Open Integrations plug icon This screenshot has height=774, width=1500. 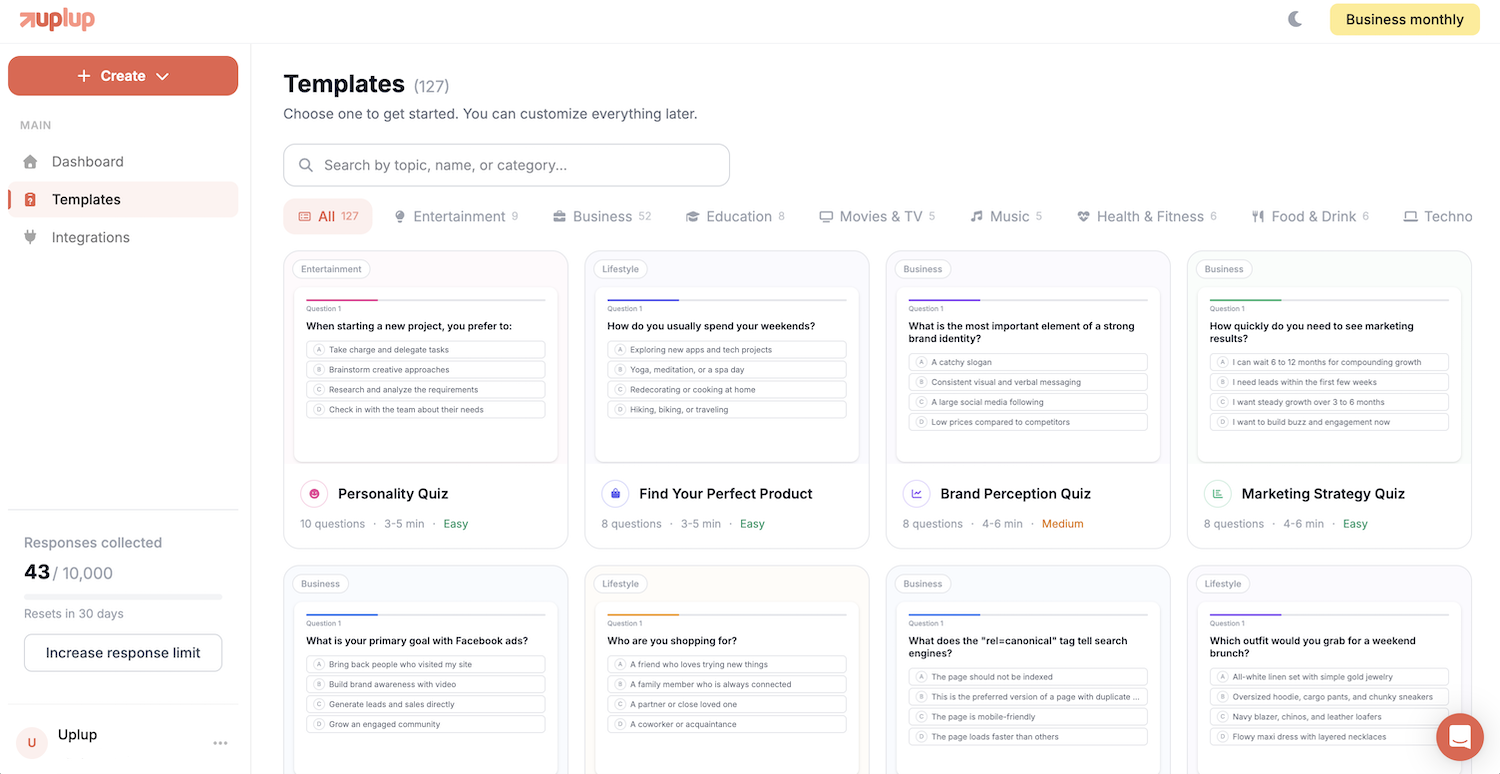[30, 238]
